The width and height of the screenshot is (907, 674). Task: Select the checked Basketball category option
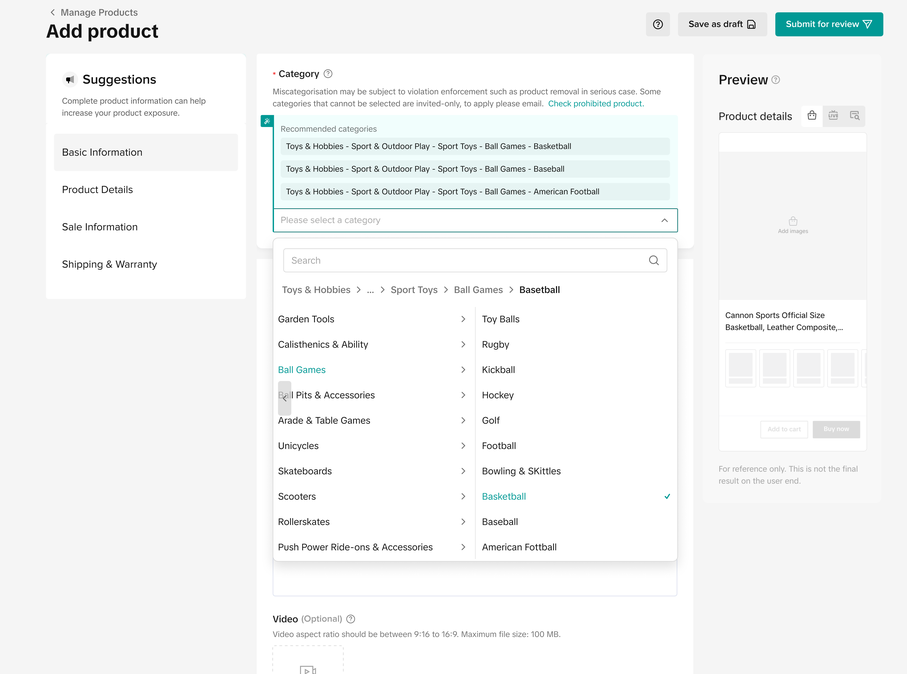504,496
